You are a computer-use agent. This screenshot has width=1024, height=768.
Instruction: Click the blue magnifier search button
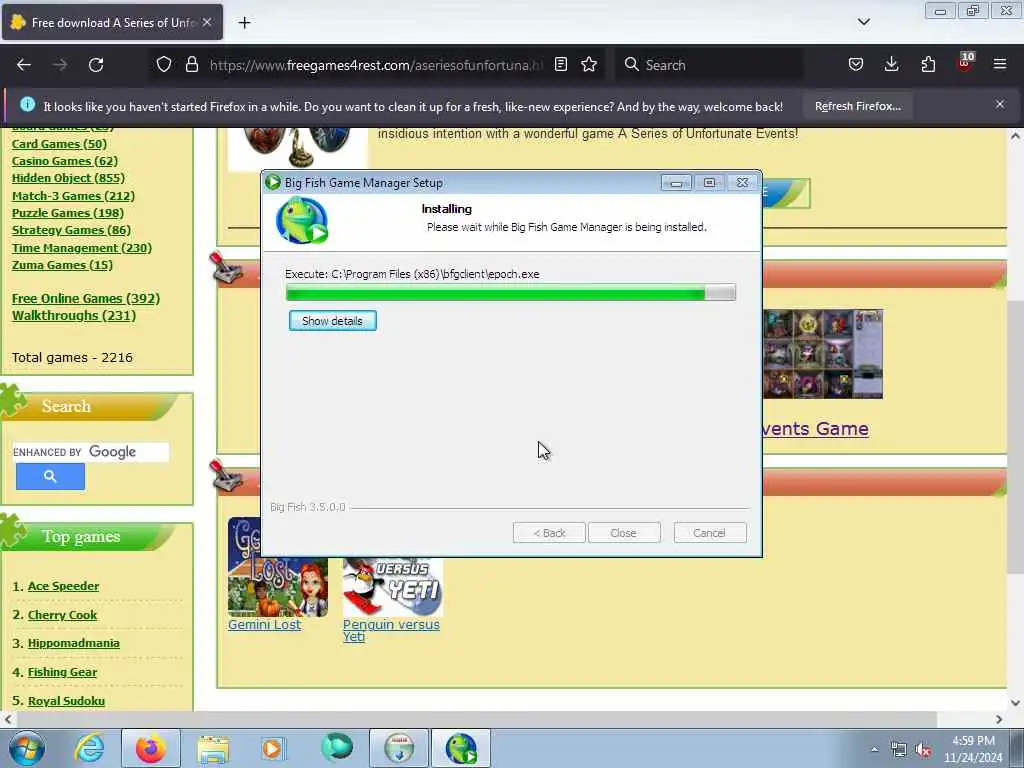click(50, 477)
